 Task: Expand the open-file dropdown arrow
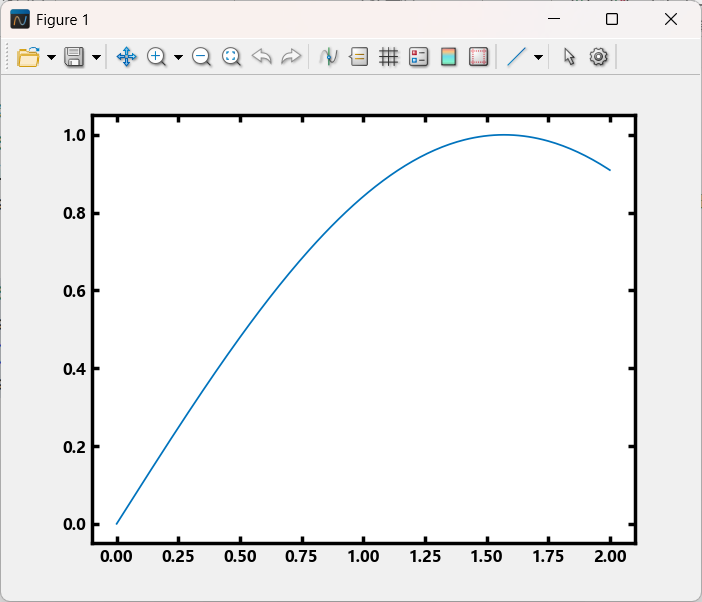[51, 57]
